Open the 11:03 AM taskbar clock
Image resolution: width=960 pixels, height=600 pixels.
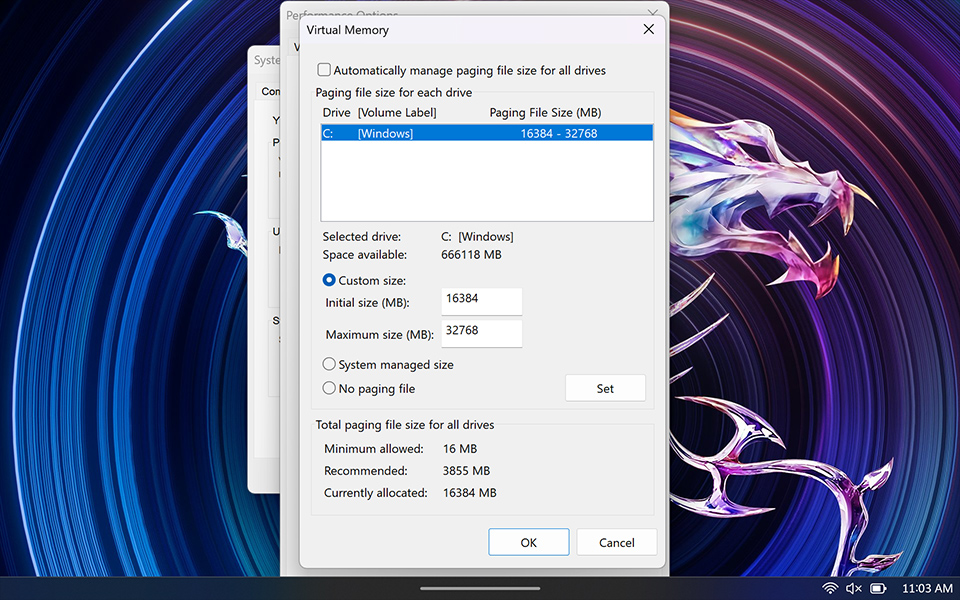[926, 589]
